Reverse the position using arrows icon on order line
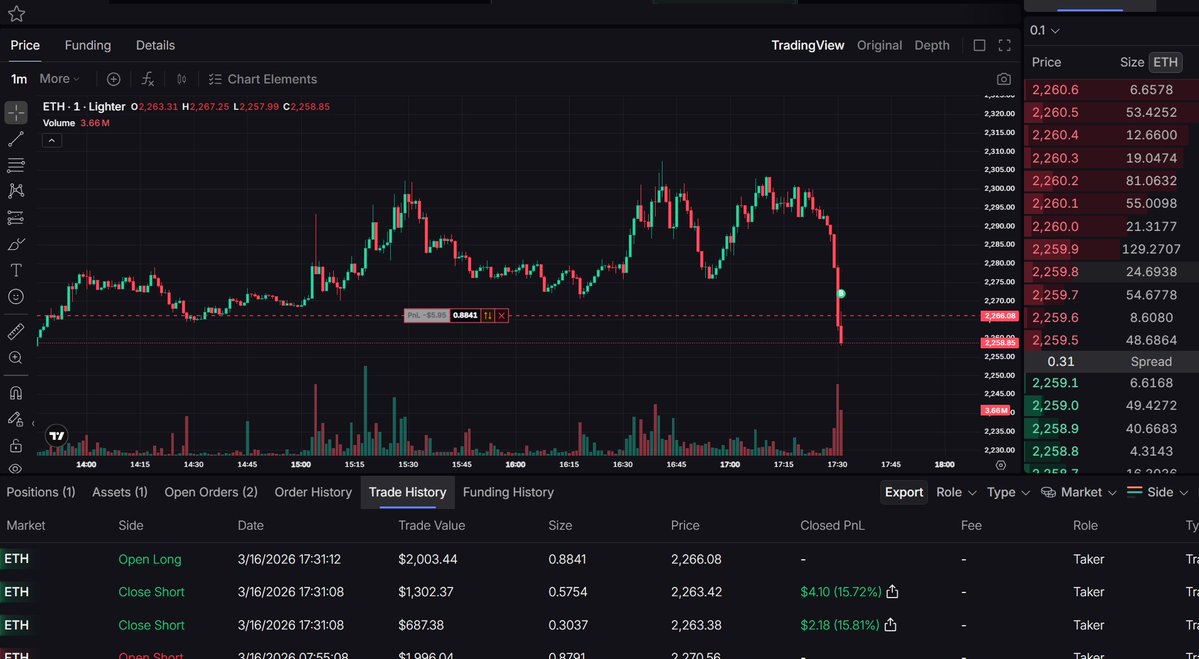Image resolution: width=1199 pixels, height=659 pixels. pyautogui.click(x=488, y=316)
